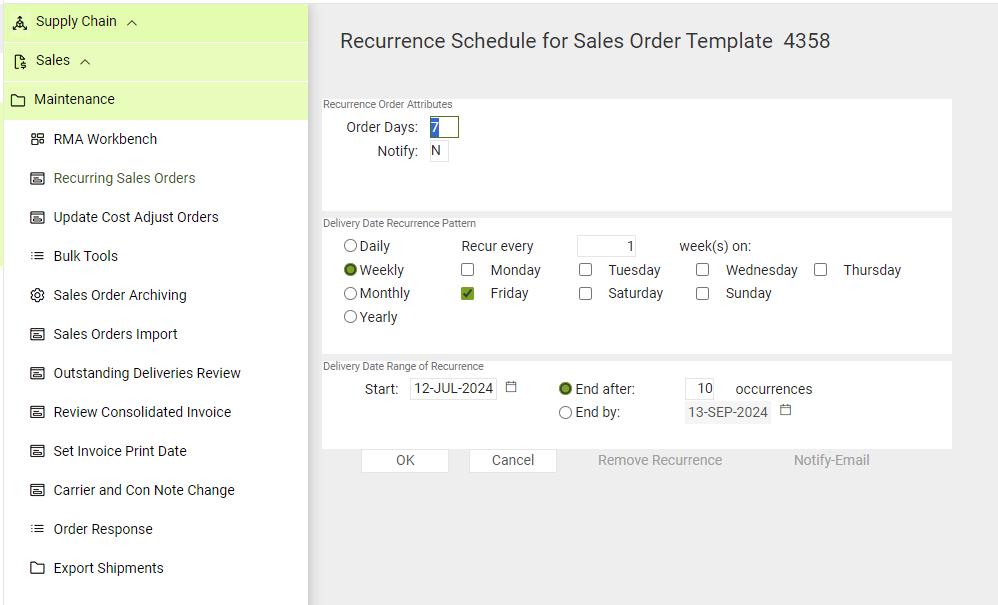
Task: Check the Monday checkbox
Action: click(x=467, y=270)
